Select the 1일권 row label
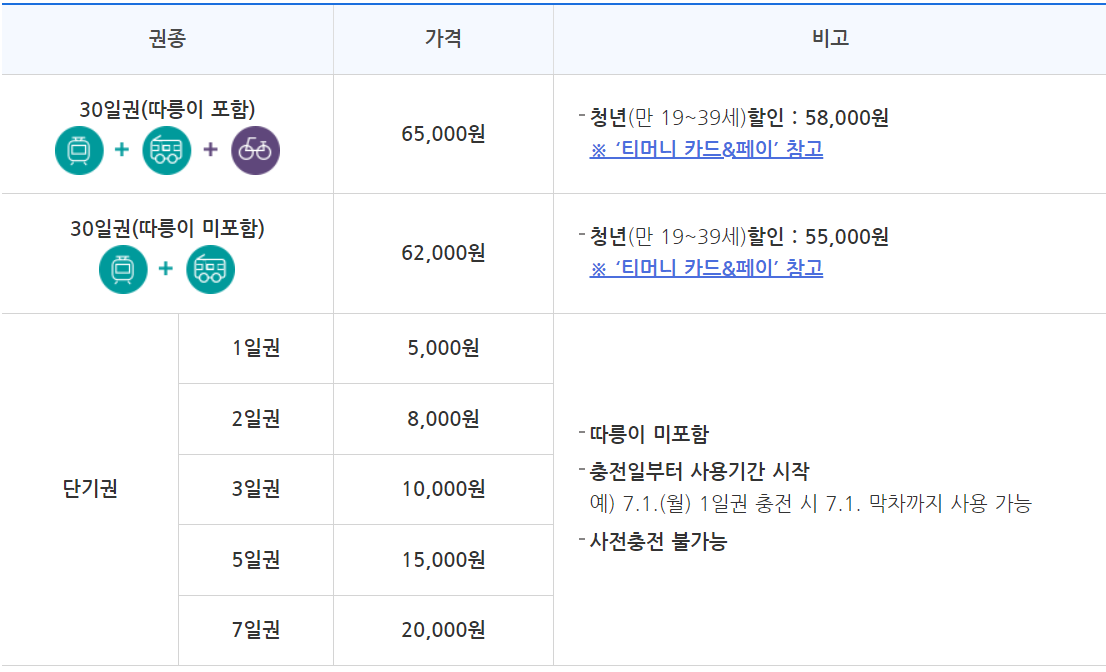Image resolution: width=1106 pixels, height=672 pixels. tap(256, 348)
